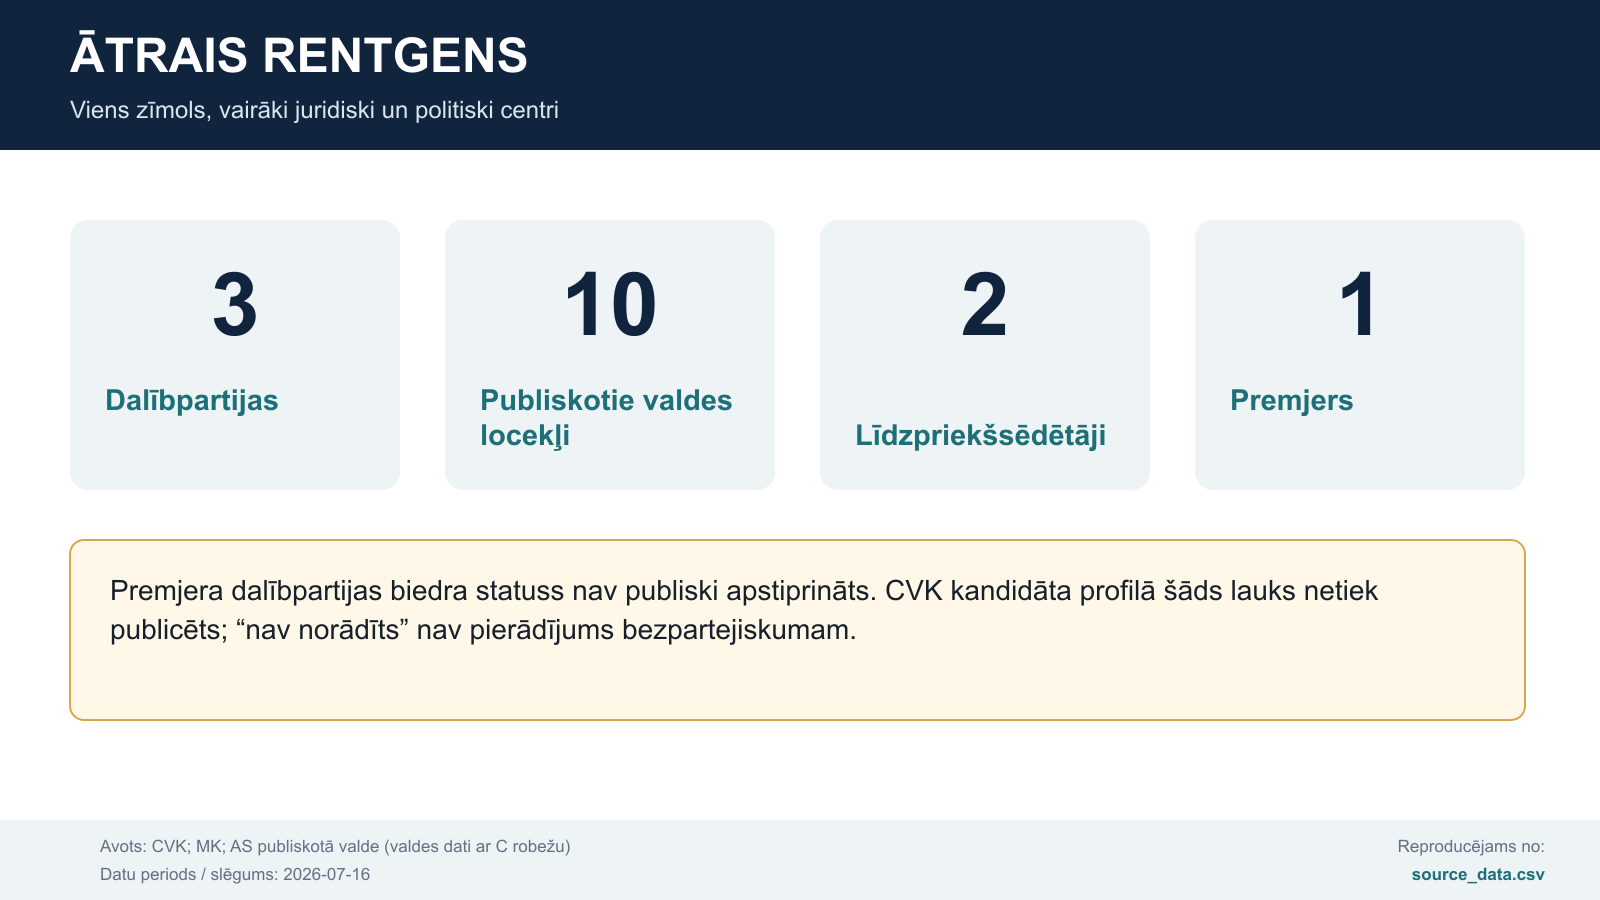Select the Premjers label
This screenshot has width=1600, height=900.
tap(1291, 401)
